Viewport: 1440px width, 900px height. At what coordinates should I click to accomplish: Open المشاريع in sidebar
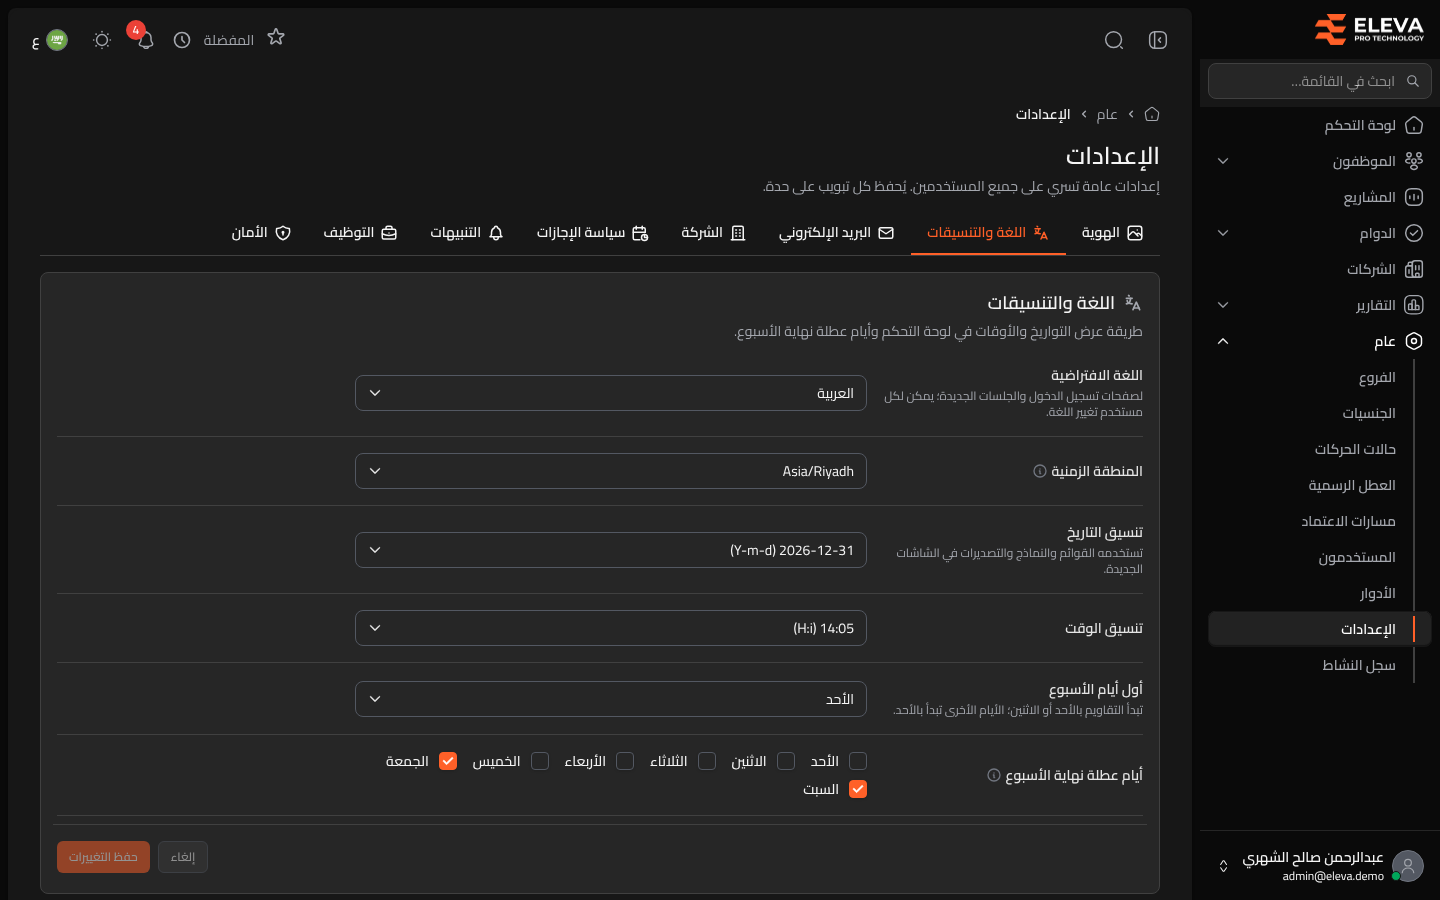click(x=1320, y=197)
